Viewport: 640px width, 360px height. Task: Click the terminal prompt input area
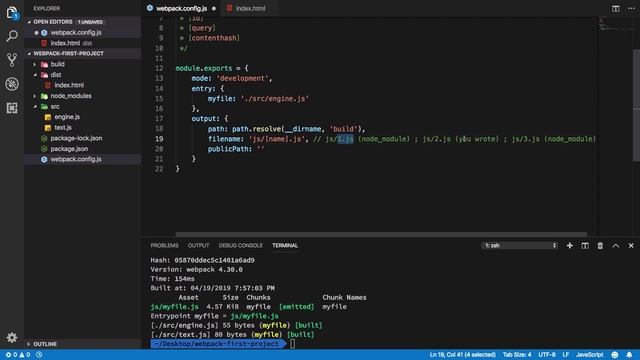tap(292, 344)
